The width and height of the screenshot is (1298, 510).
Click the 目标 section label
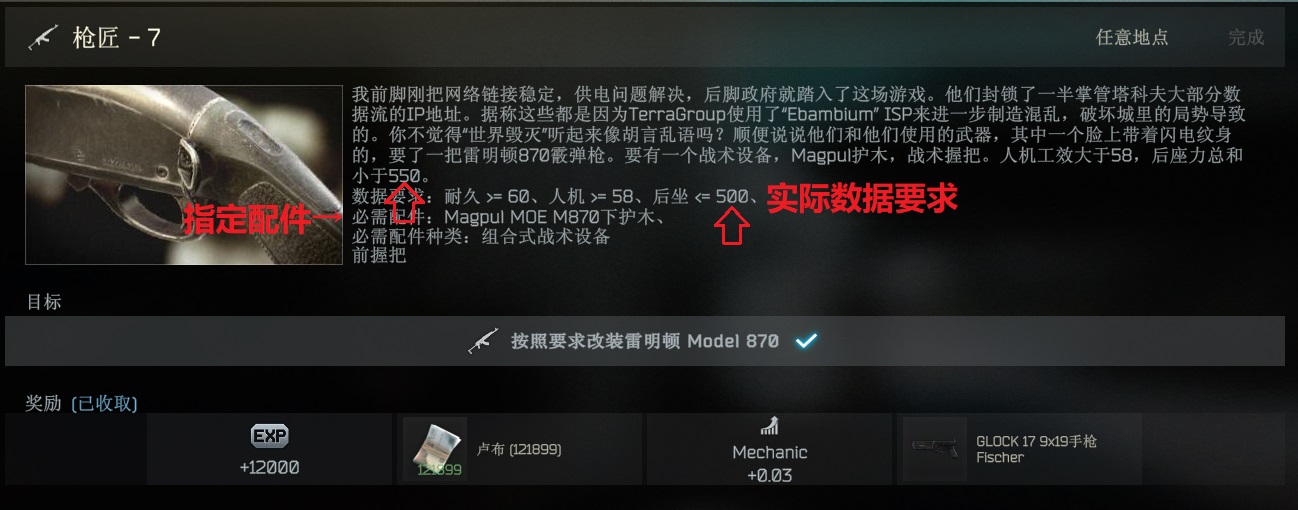coord(43,301)
